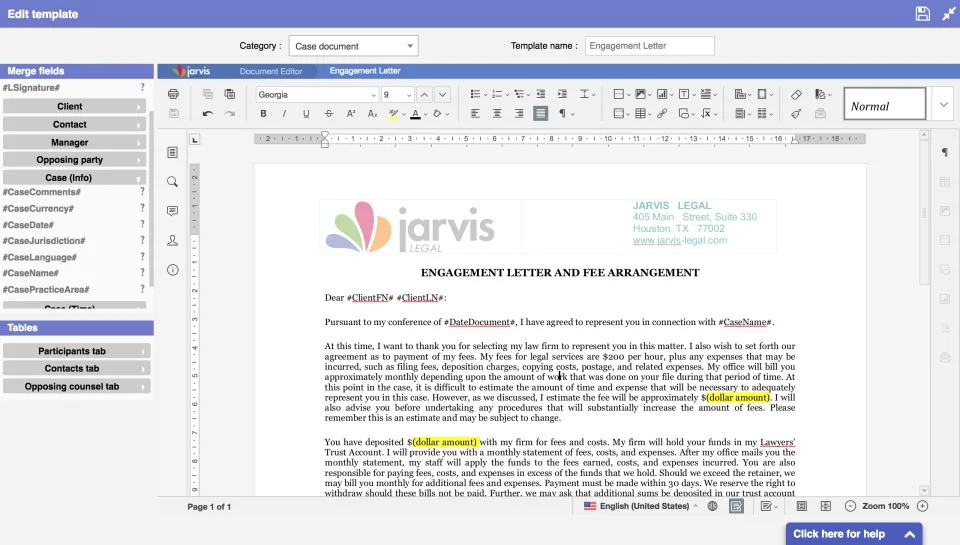
Task: Expand the Contact merge fields group
Action: [74, 124]
